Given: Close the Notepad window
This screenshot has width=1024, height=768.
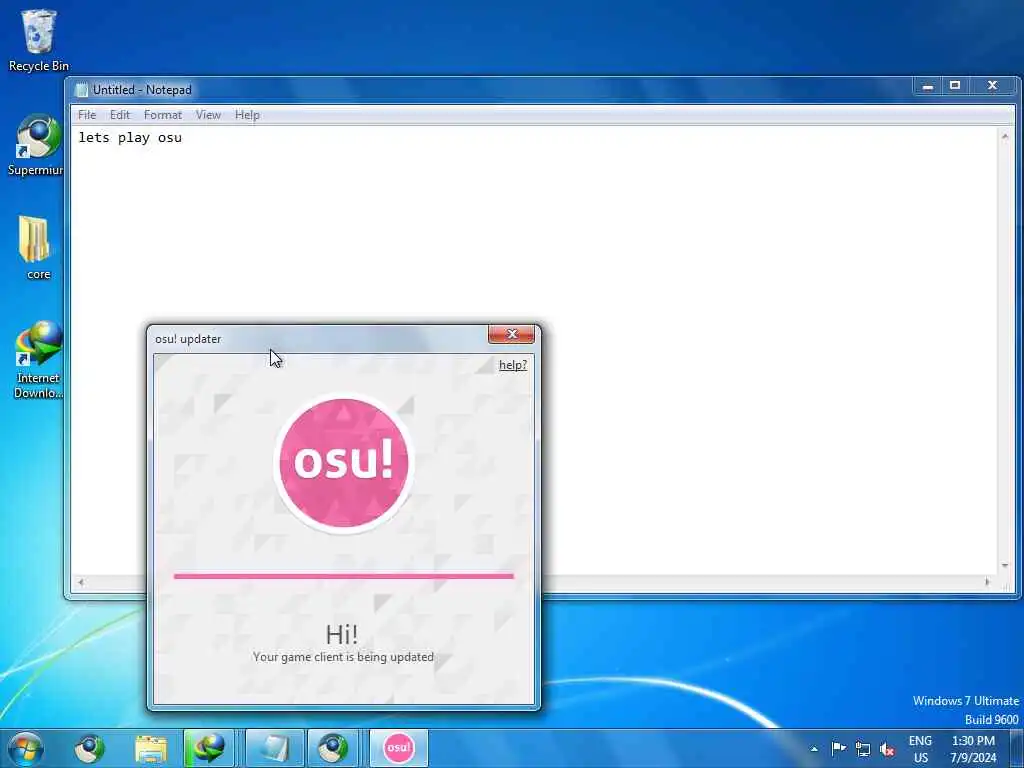Looking at the screenshot, I should point(993,86).
